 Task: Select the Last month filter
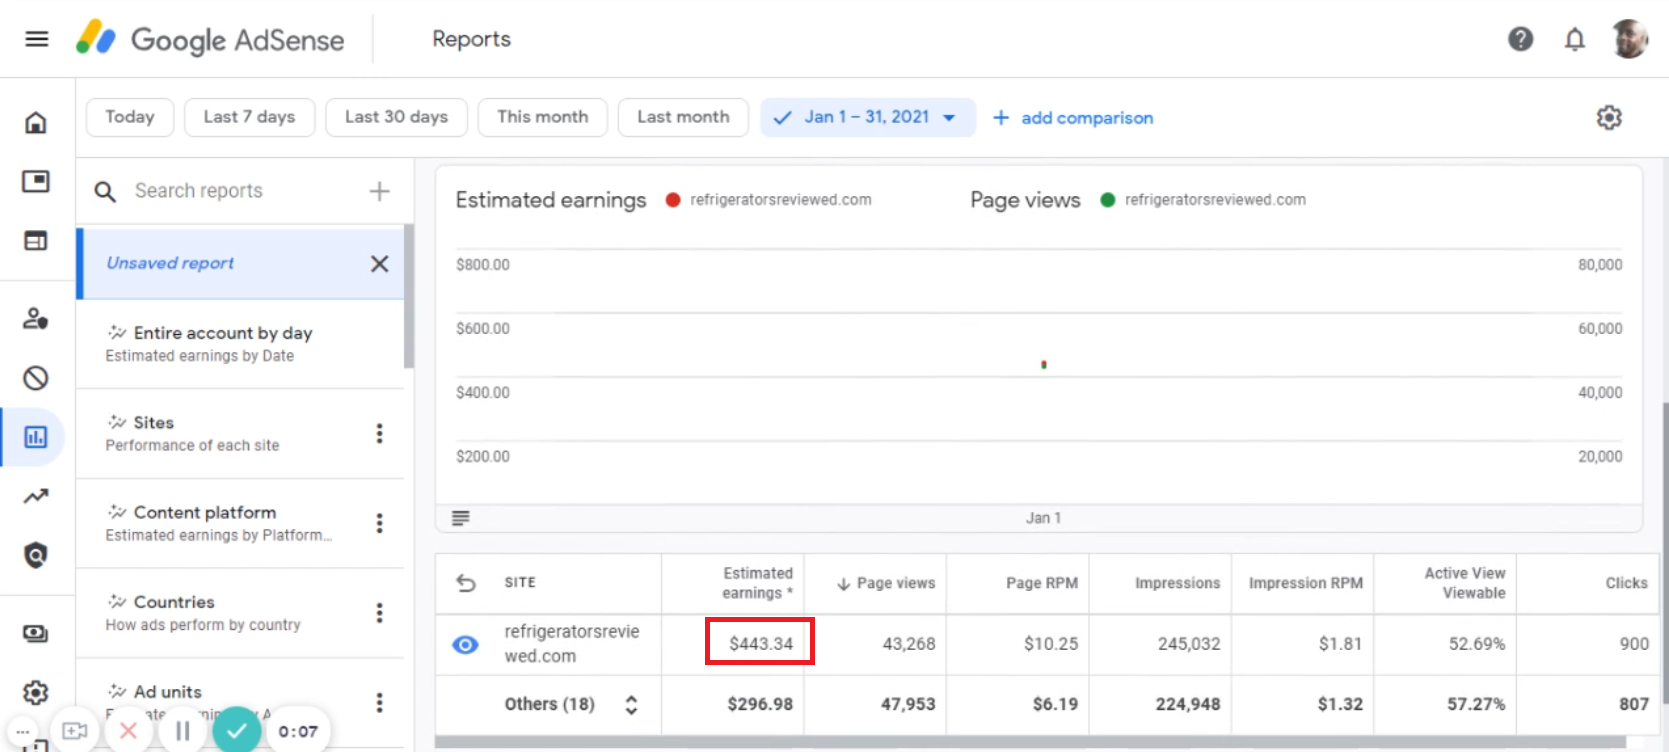pos(683,117)
